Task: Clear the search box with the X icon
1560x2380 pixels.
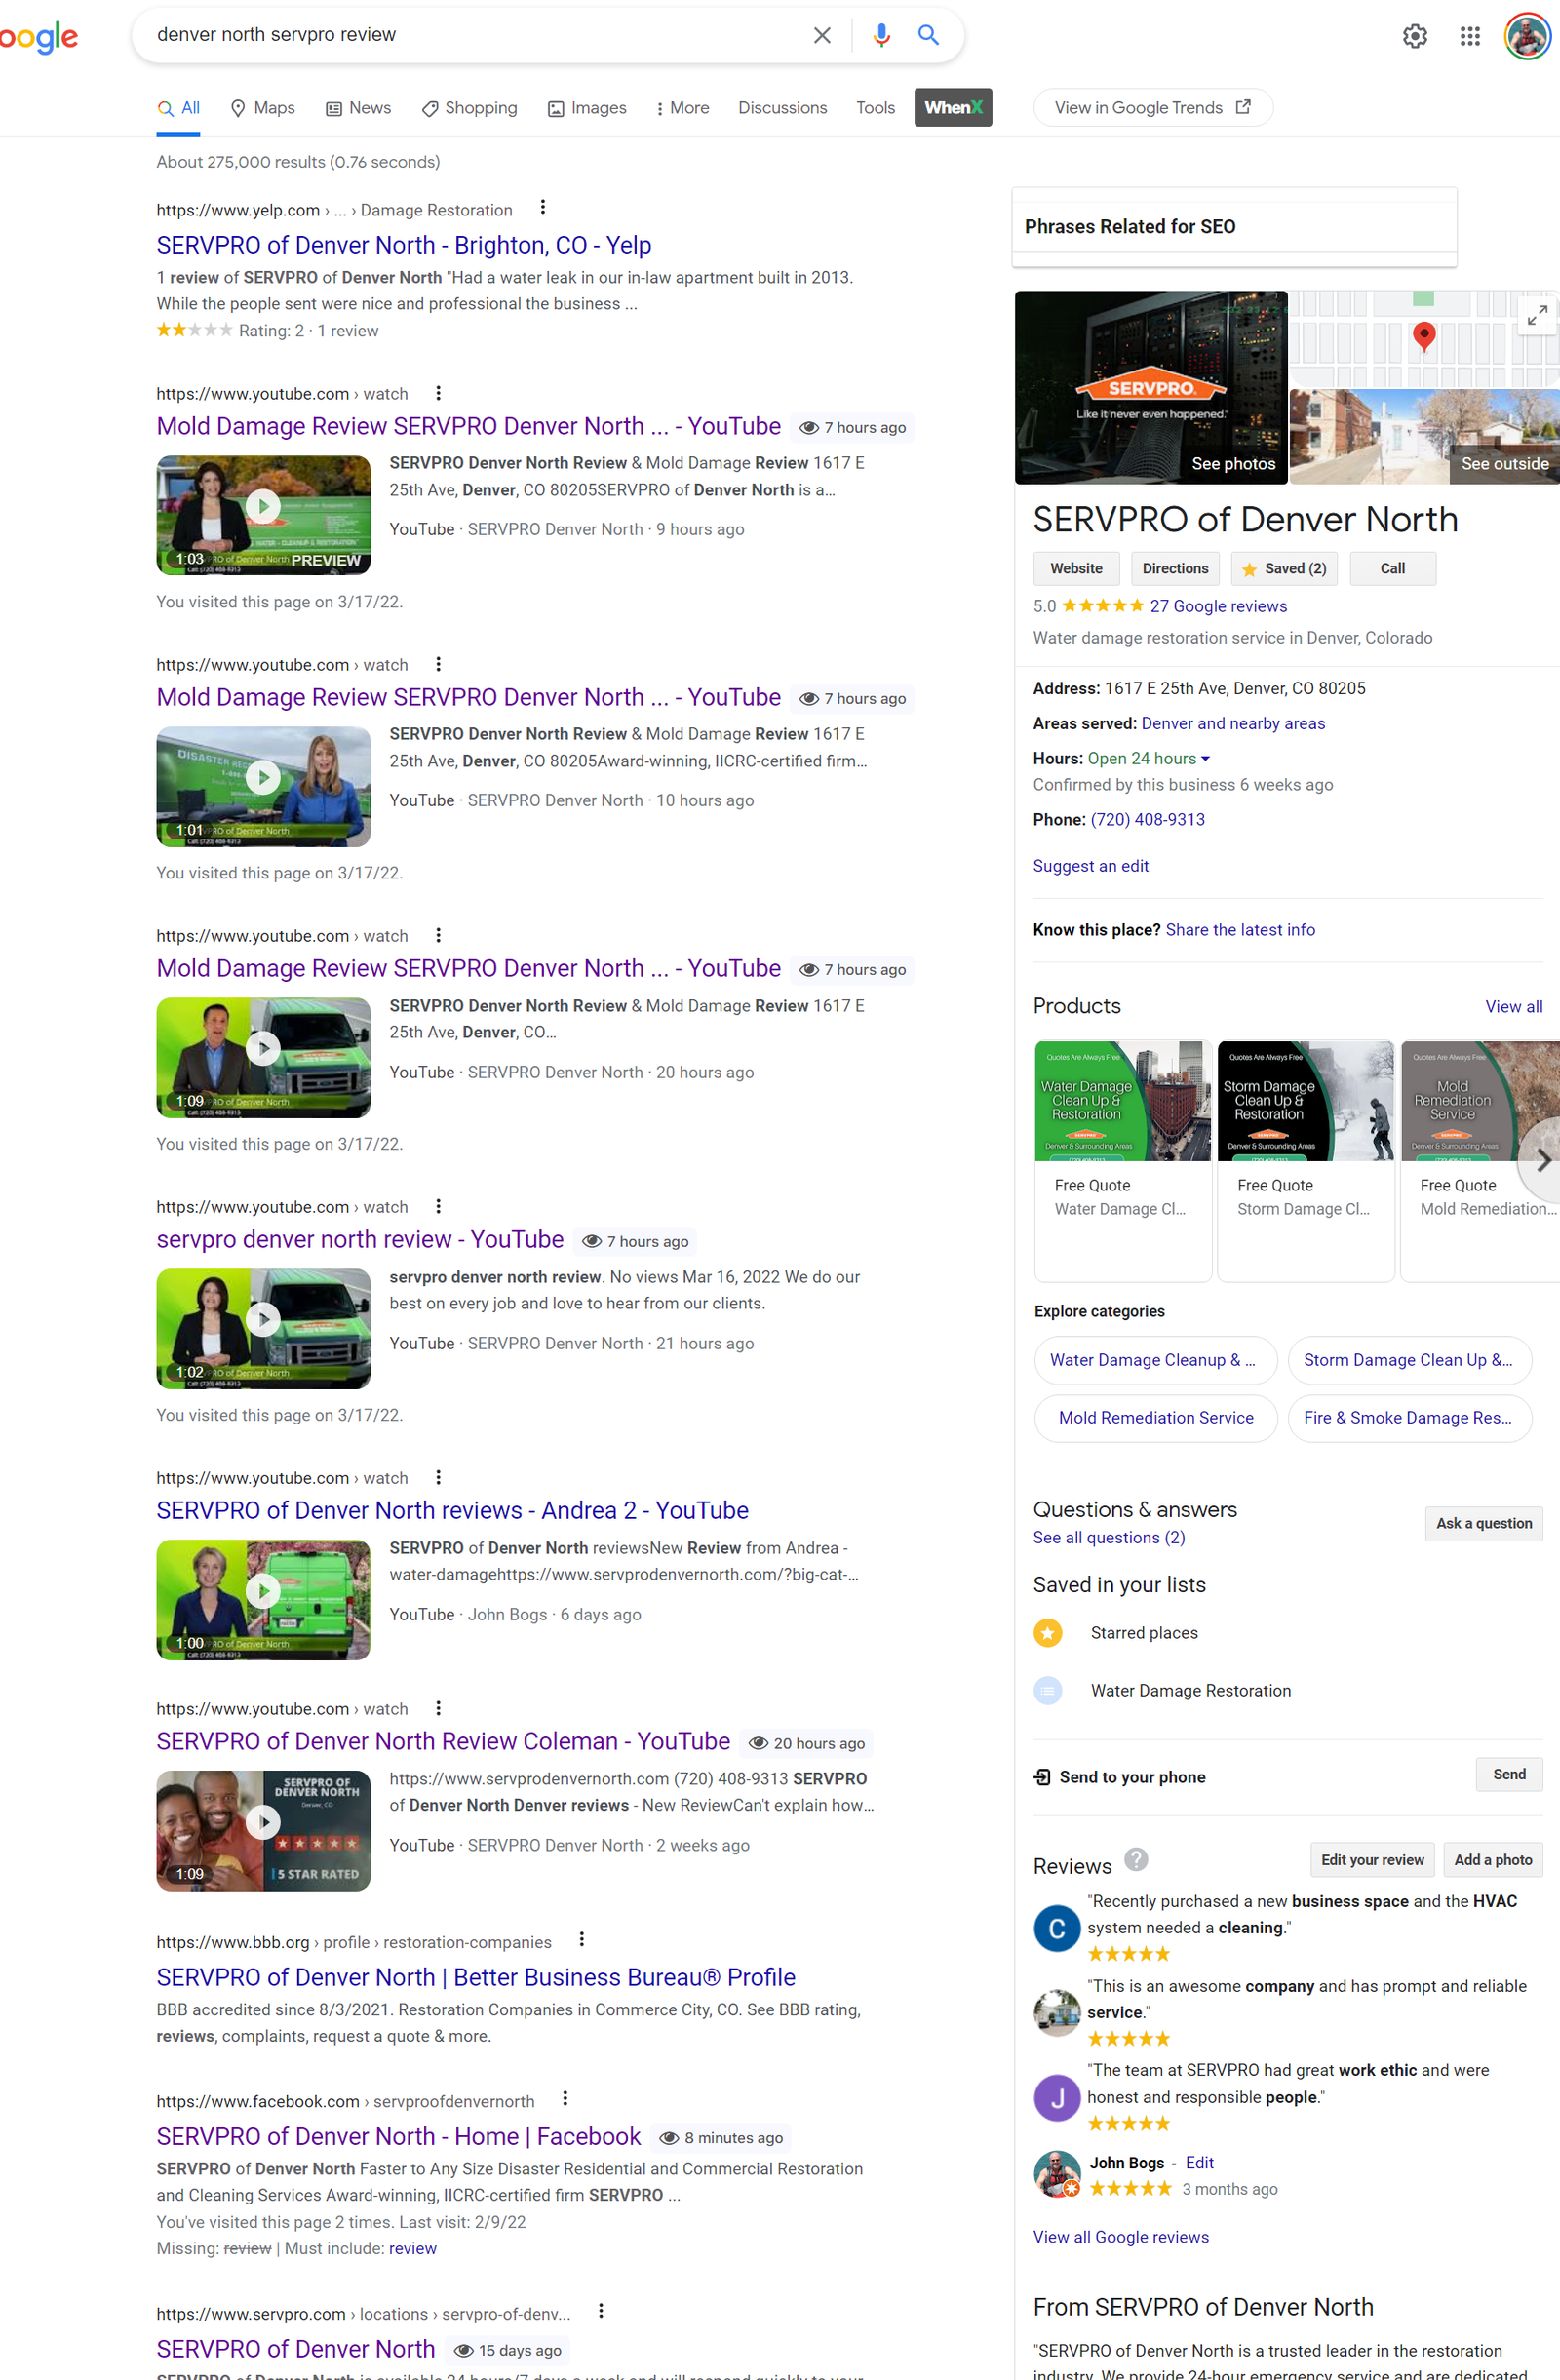Action: click(822, 36)
